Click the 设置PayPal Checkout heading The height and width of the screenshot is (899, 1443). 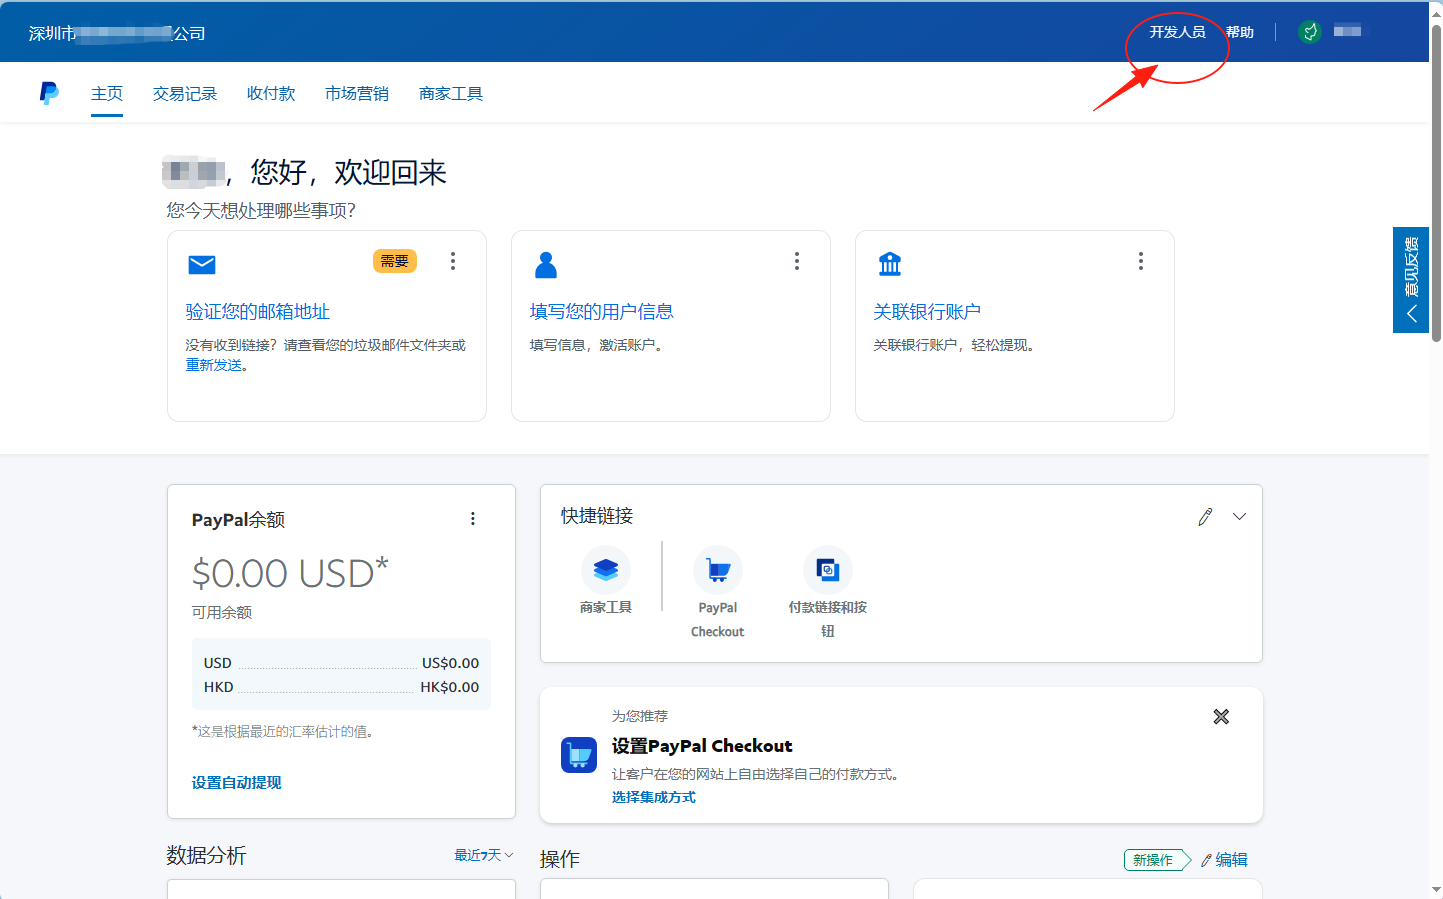pyautogui.click(x=702, y=746)
